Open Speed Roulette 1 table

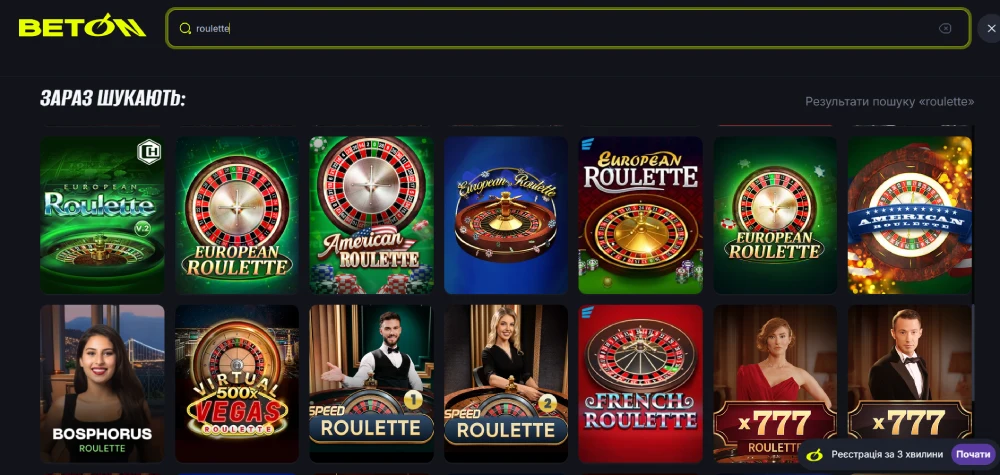372,383
